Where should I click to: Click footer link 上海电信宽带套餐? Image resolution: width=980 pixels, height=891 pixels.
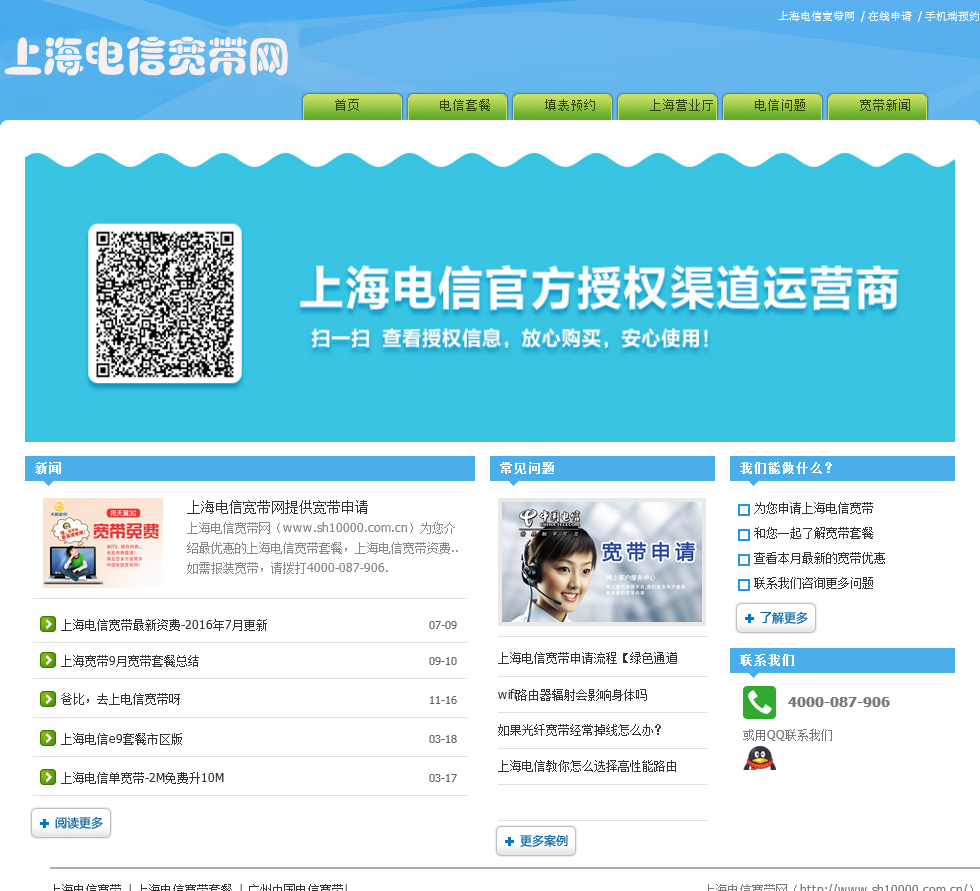[185, 887]
